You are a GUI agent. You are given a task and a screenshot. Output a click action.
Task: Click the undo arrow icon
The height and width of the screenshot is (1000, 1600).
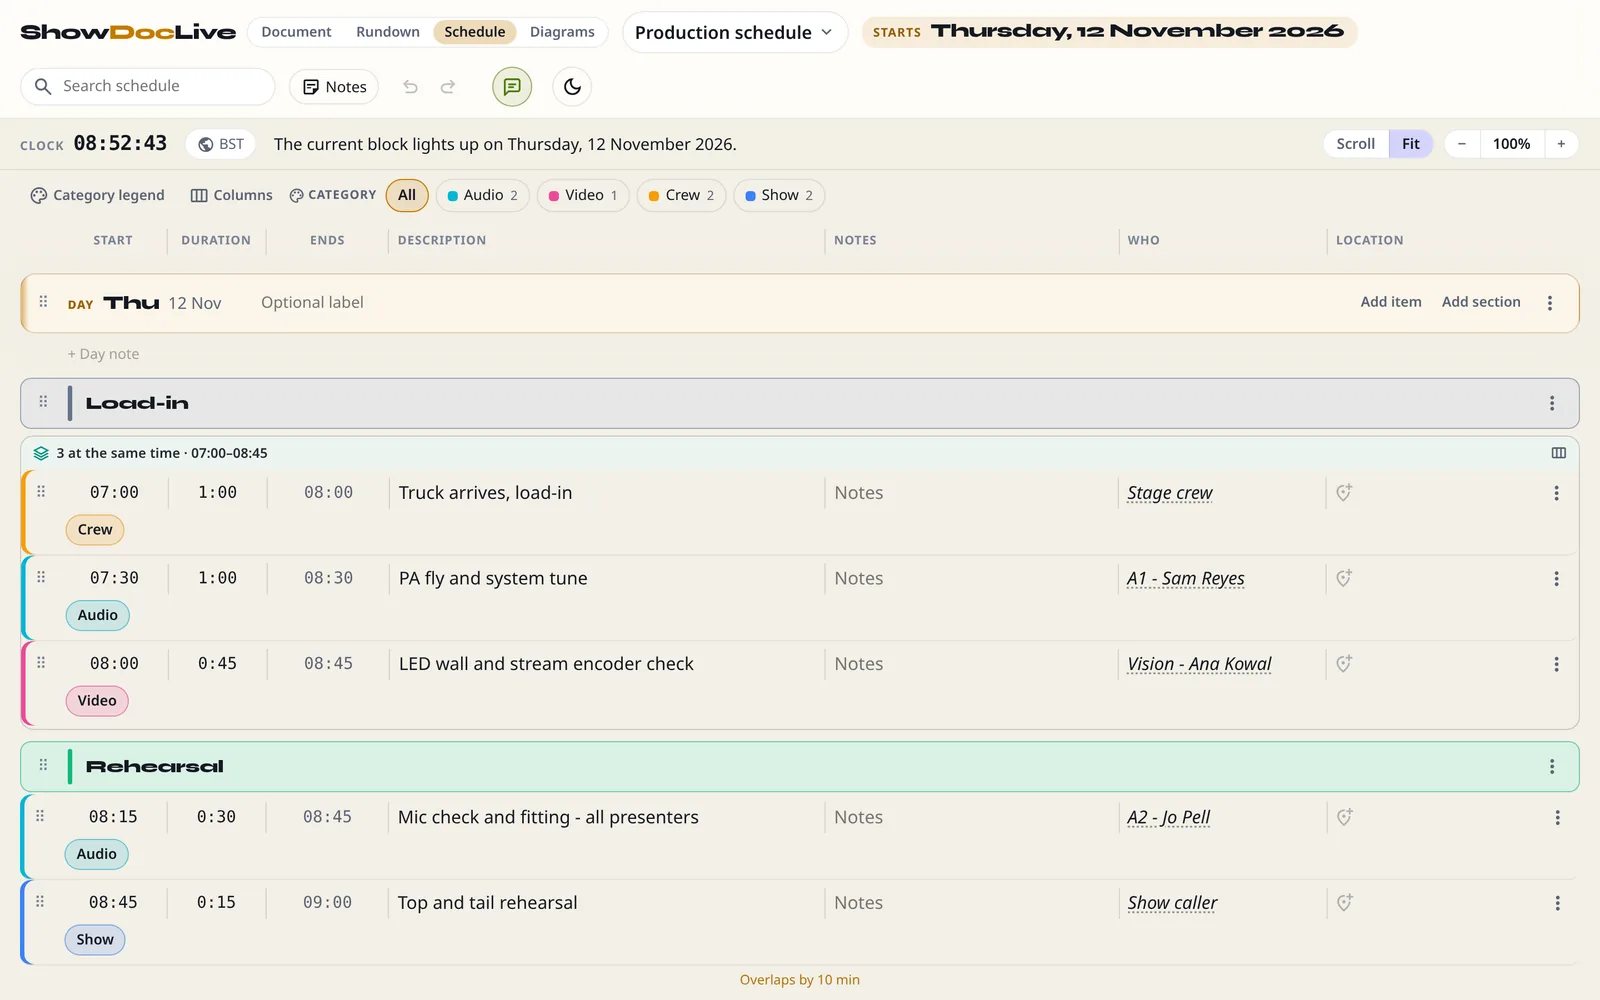point(410,87)
